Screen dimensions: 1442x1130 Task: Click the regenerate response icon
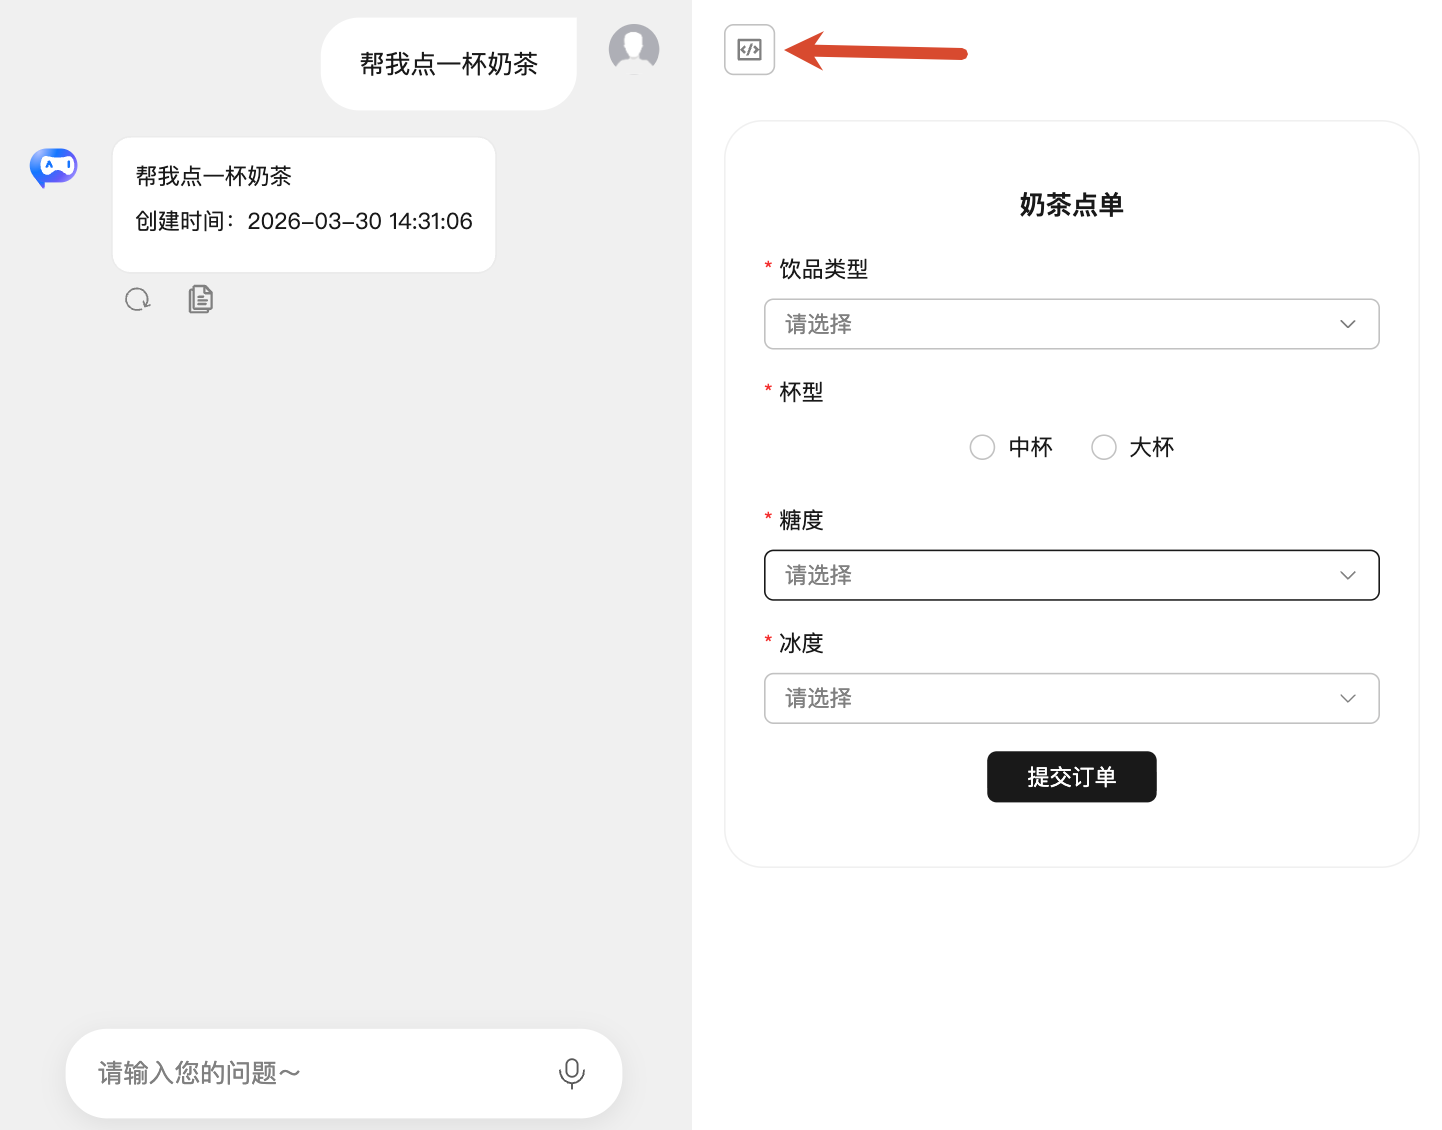click(x=138, y=299)
